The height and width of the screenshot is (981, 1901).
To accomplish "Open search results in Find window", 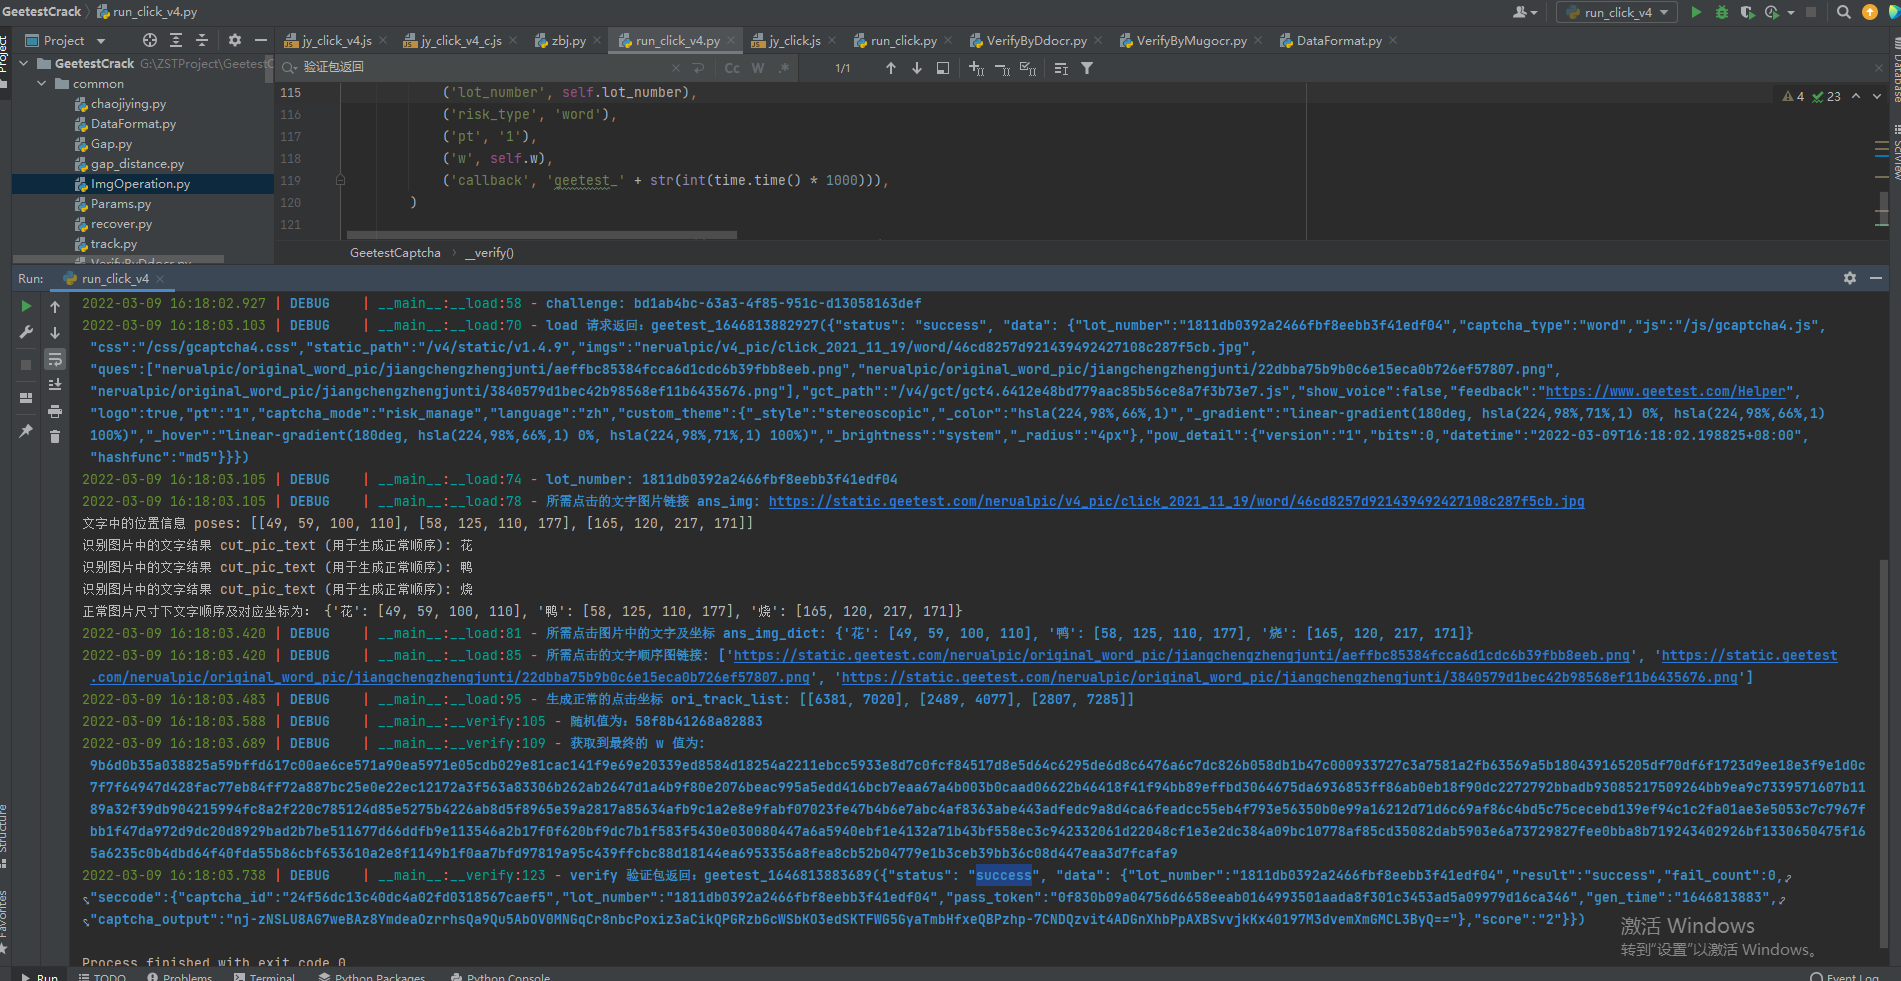I will (943, 68).
